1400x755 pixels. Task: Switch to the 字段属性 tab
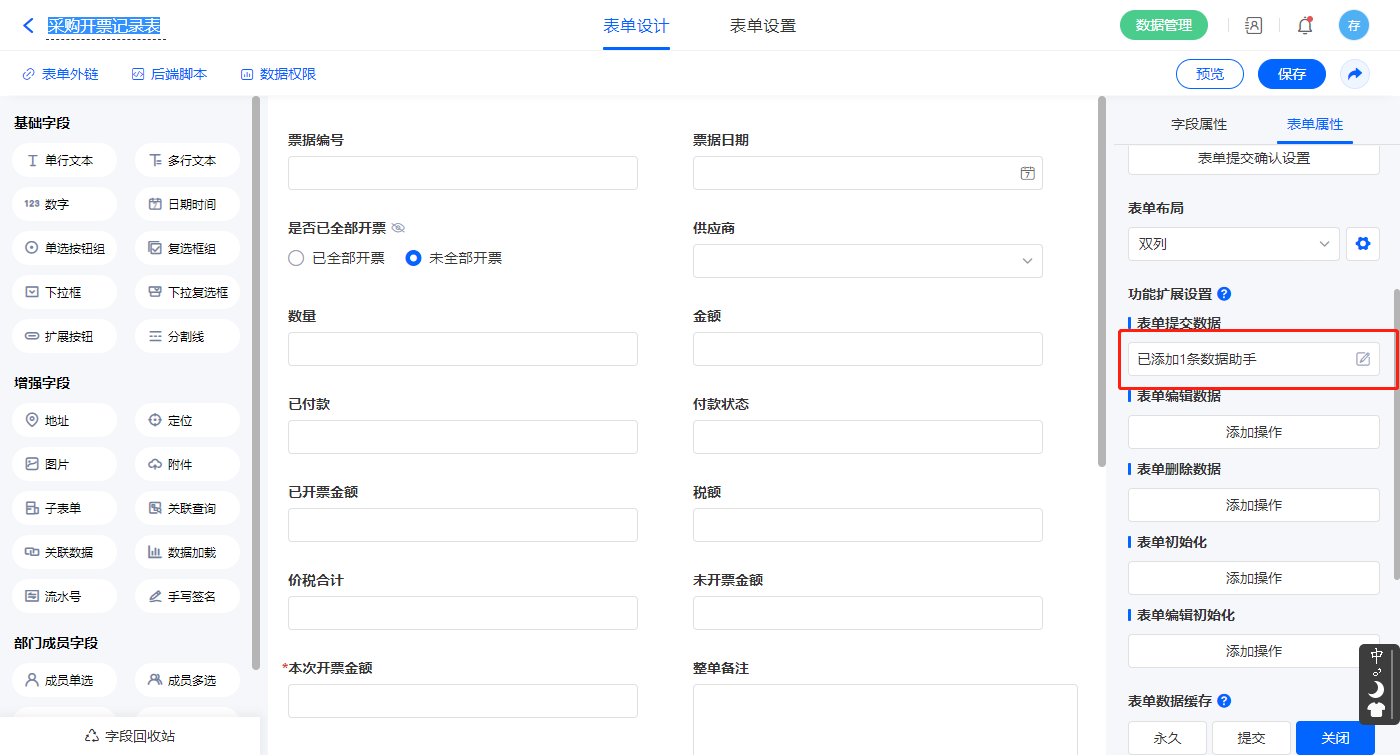tap(1198, 124)
